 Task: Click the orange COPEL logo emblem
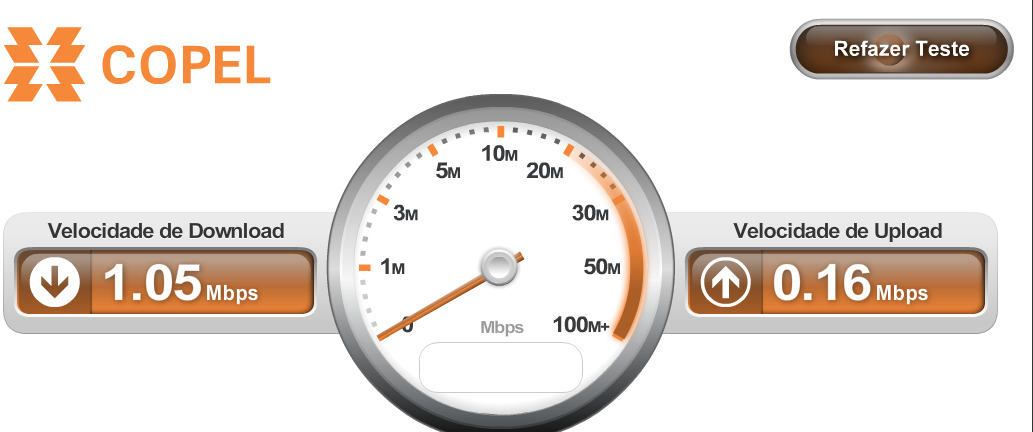click(45, 64)
